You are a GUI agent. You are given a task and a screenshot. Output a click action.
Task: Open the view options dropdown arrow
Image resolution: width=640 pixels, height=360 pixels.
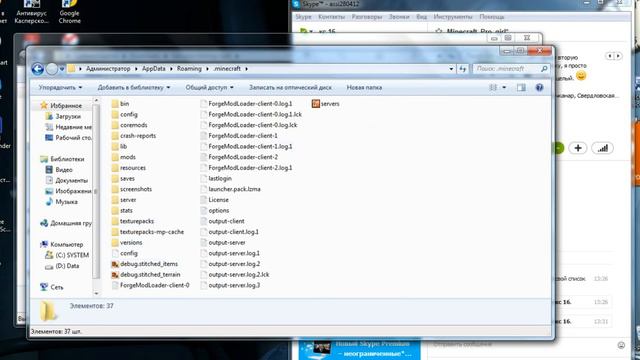(504, 87)
